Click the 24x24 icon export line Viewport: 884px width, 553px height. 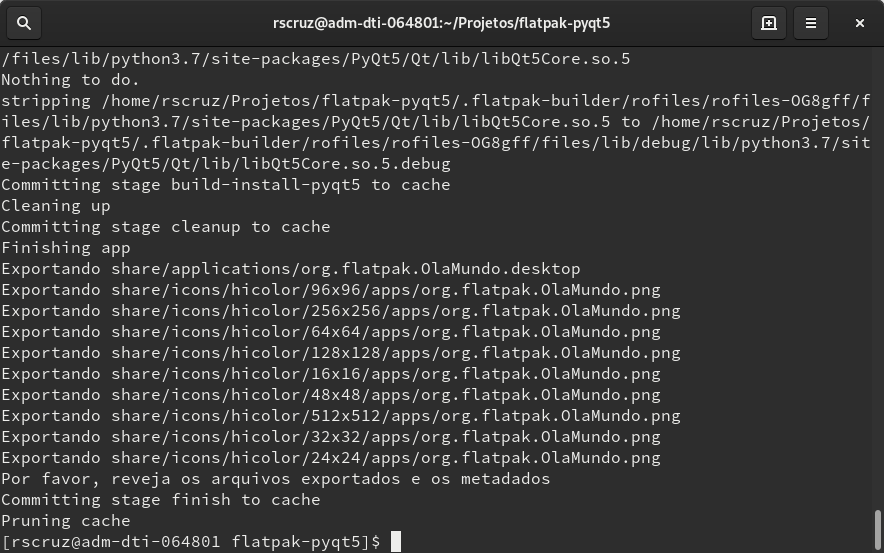click(x=330, y=458)
